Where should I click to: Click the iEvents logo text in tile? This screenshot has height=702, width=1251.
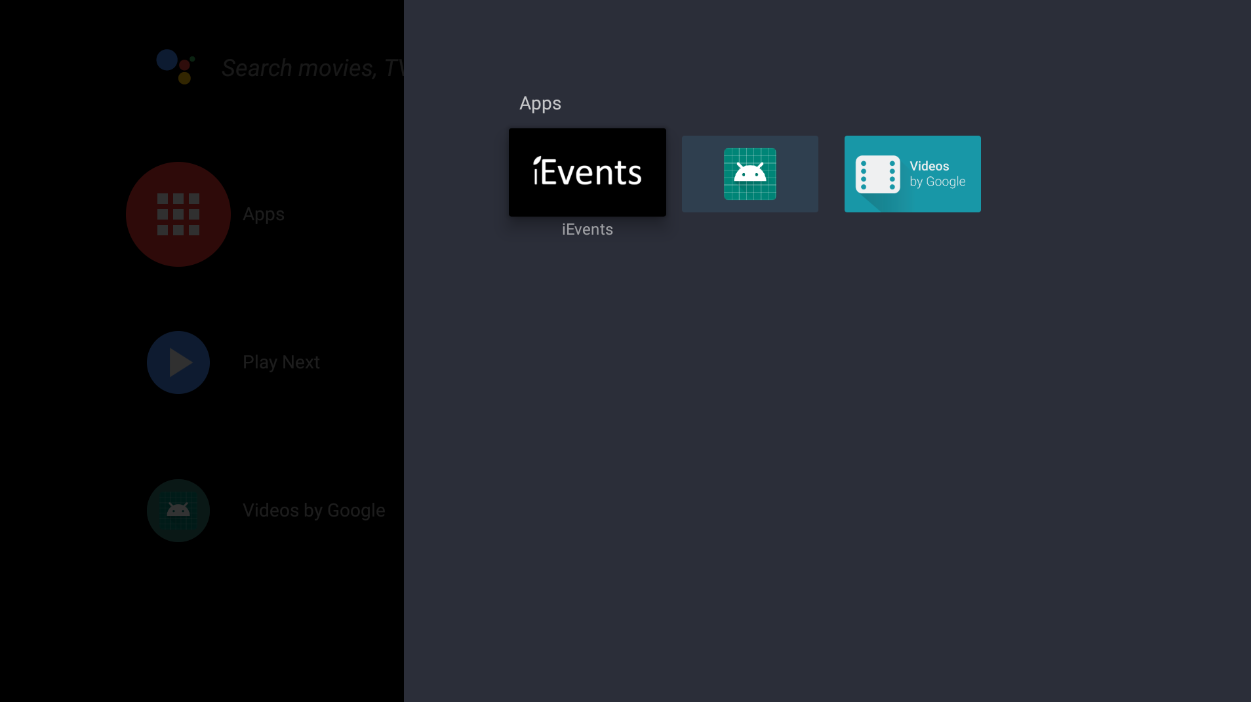(587, 172)
